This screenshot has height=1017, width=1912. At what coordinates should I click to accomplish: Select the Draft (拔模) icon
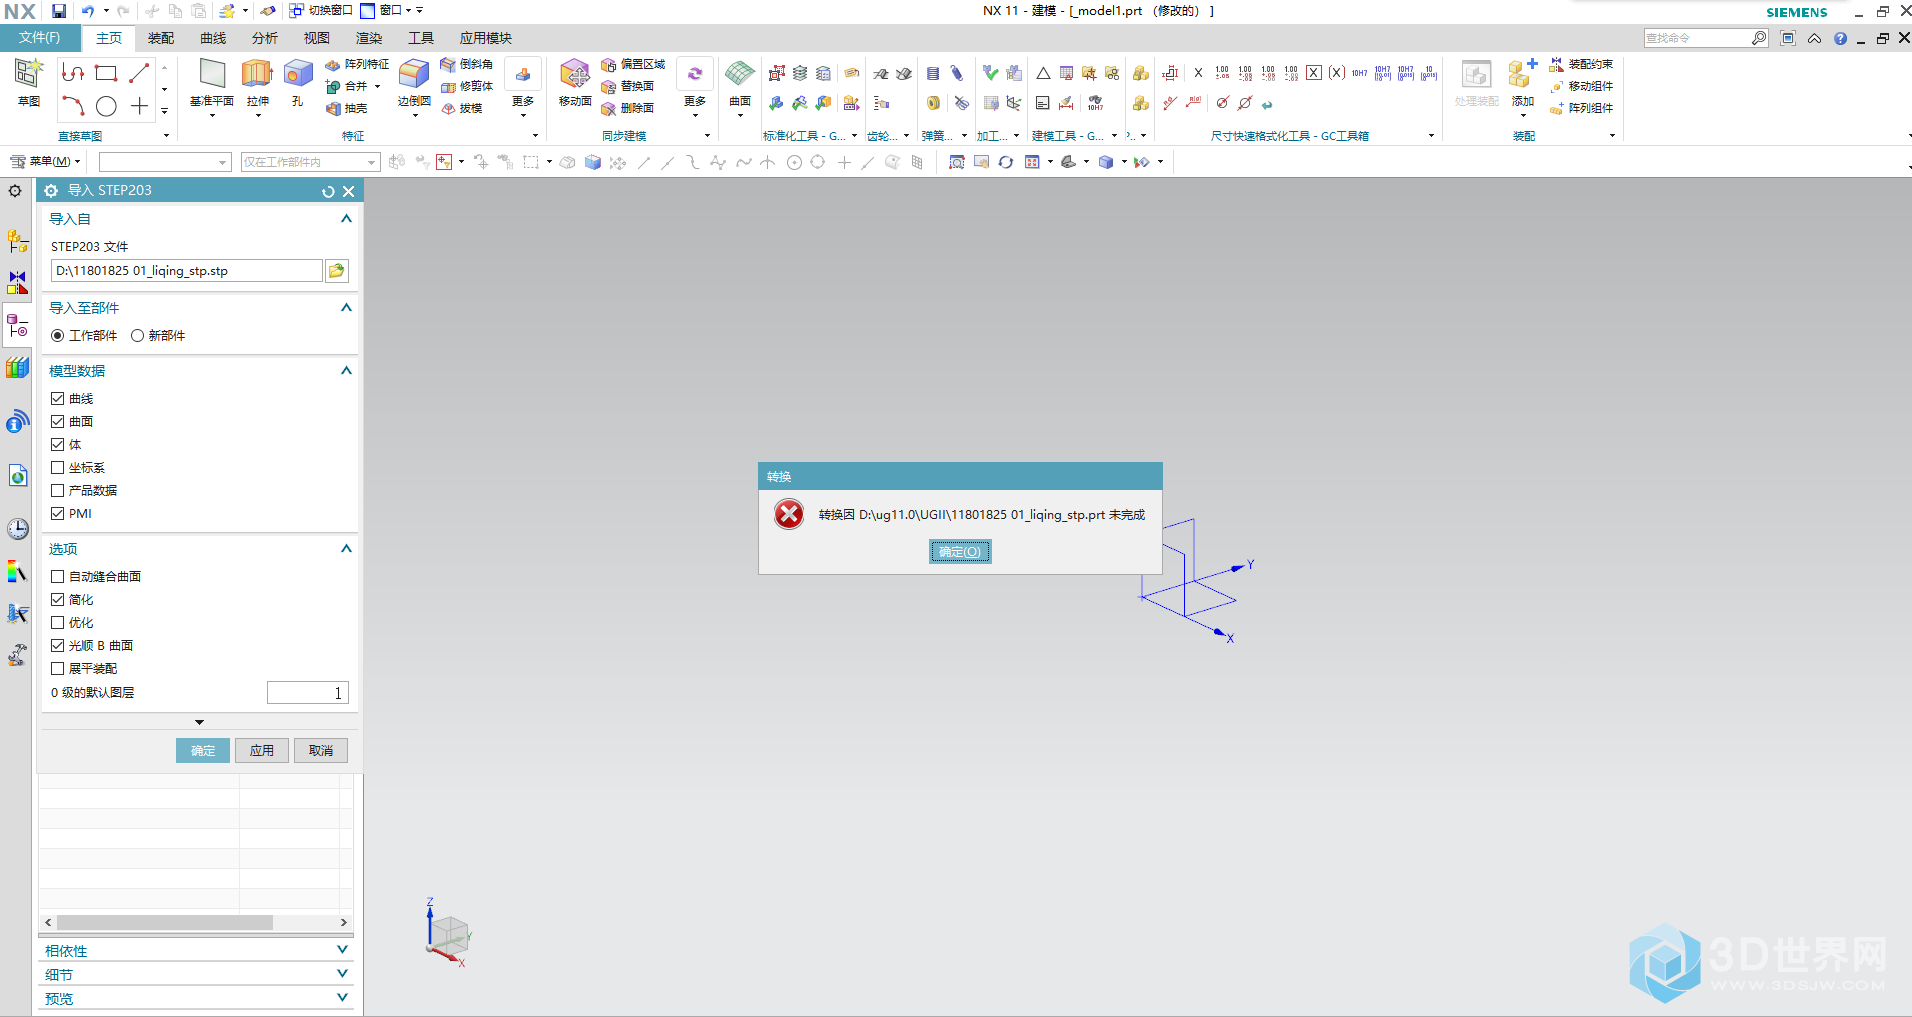coord(448,109)
